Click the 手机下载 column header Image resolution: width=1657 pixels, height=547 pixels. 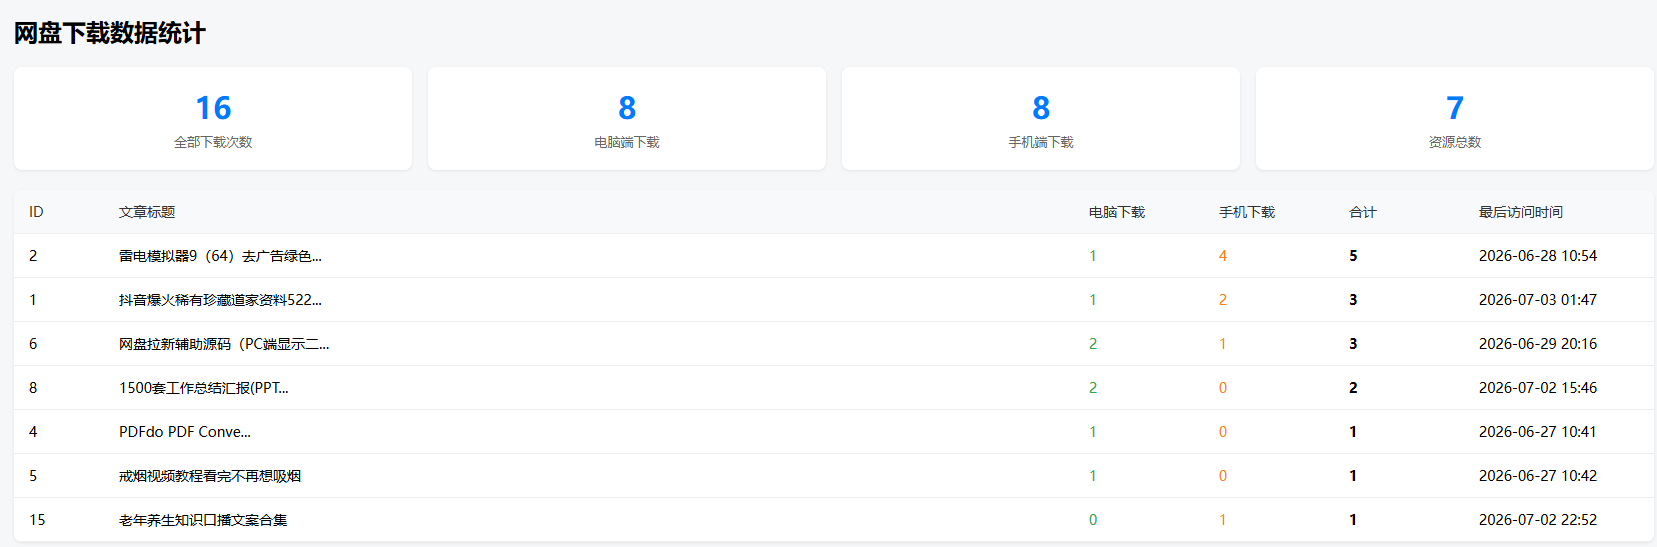coord(1247,212)
